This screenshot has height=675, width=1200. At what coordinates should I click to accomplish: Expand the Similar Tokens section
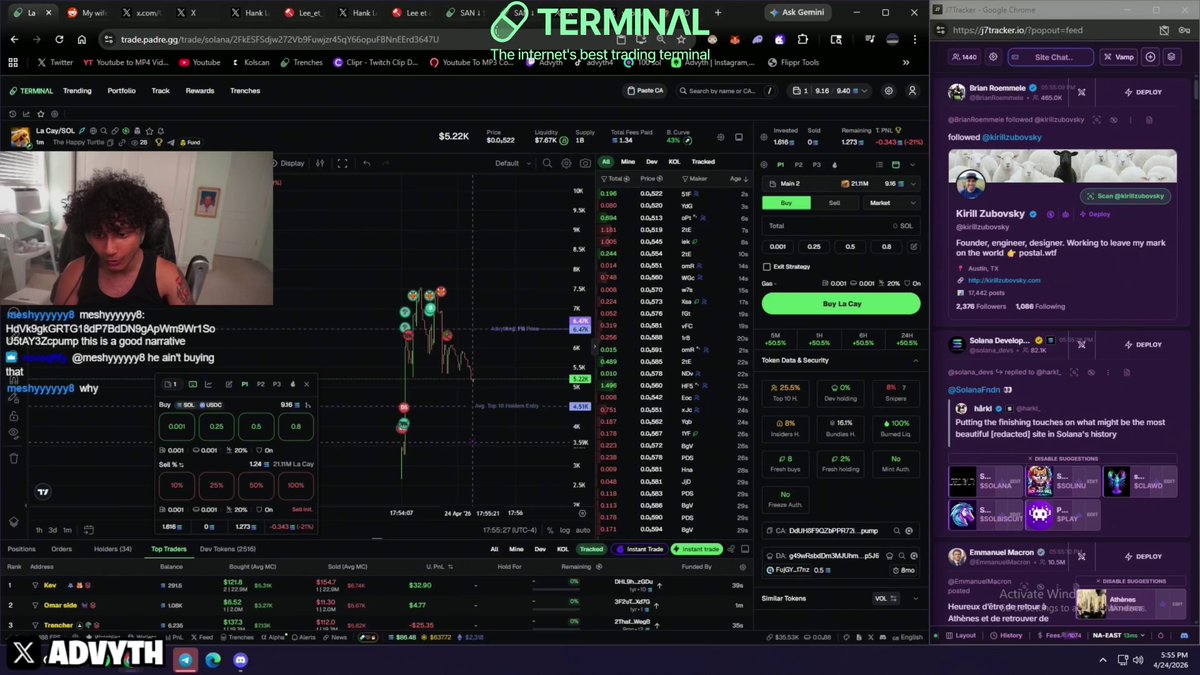pyautogui.click(x=915, y=598)
